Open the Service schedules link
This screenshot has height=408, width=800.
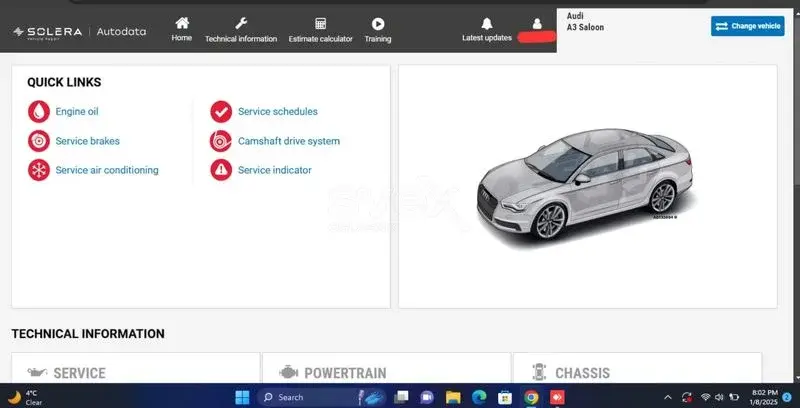tap(278, 112)
